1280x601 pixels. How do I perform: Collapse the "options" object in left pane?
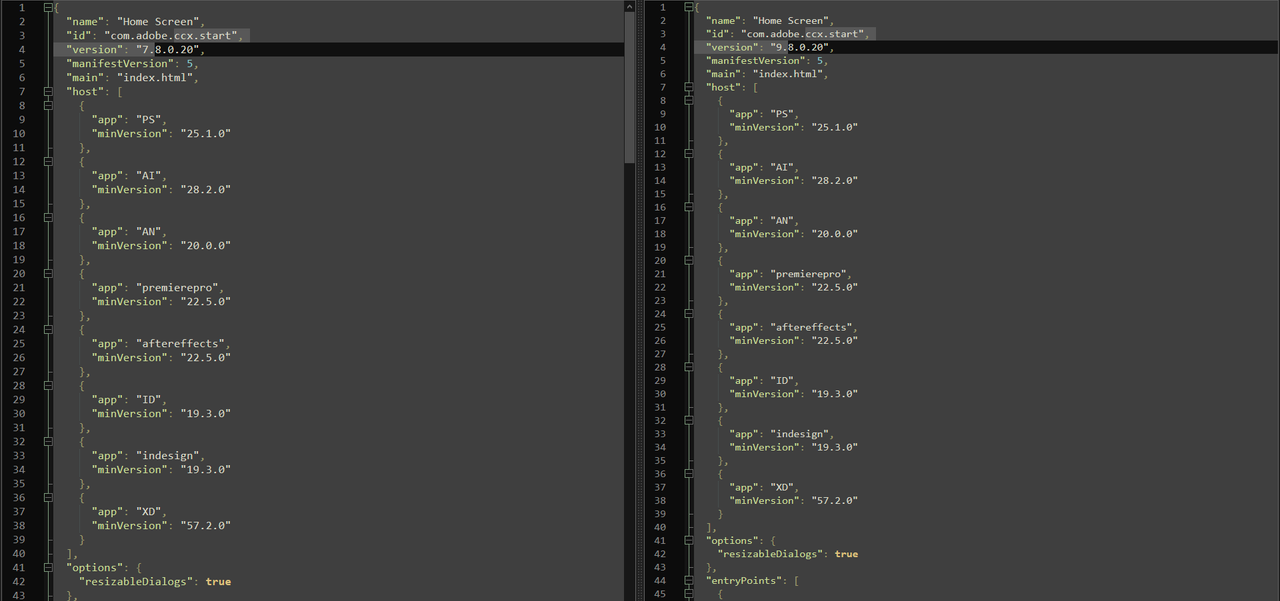(x=47, y=568)
